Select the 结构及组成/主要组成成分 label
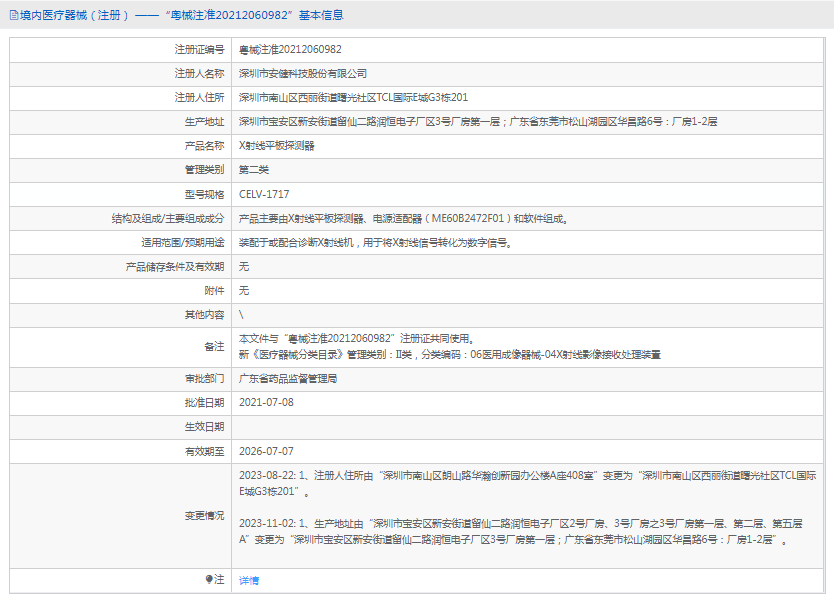This screenshot has width=834, height=603. coord(168,219)
